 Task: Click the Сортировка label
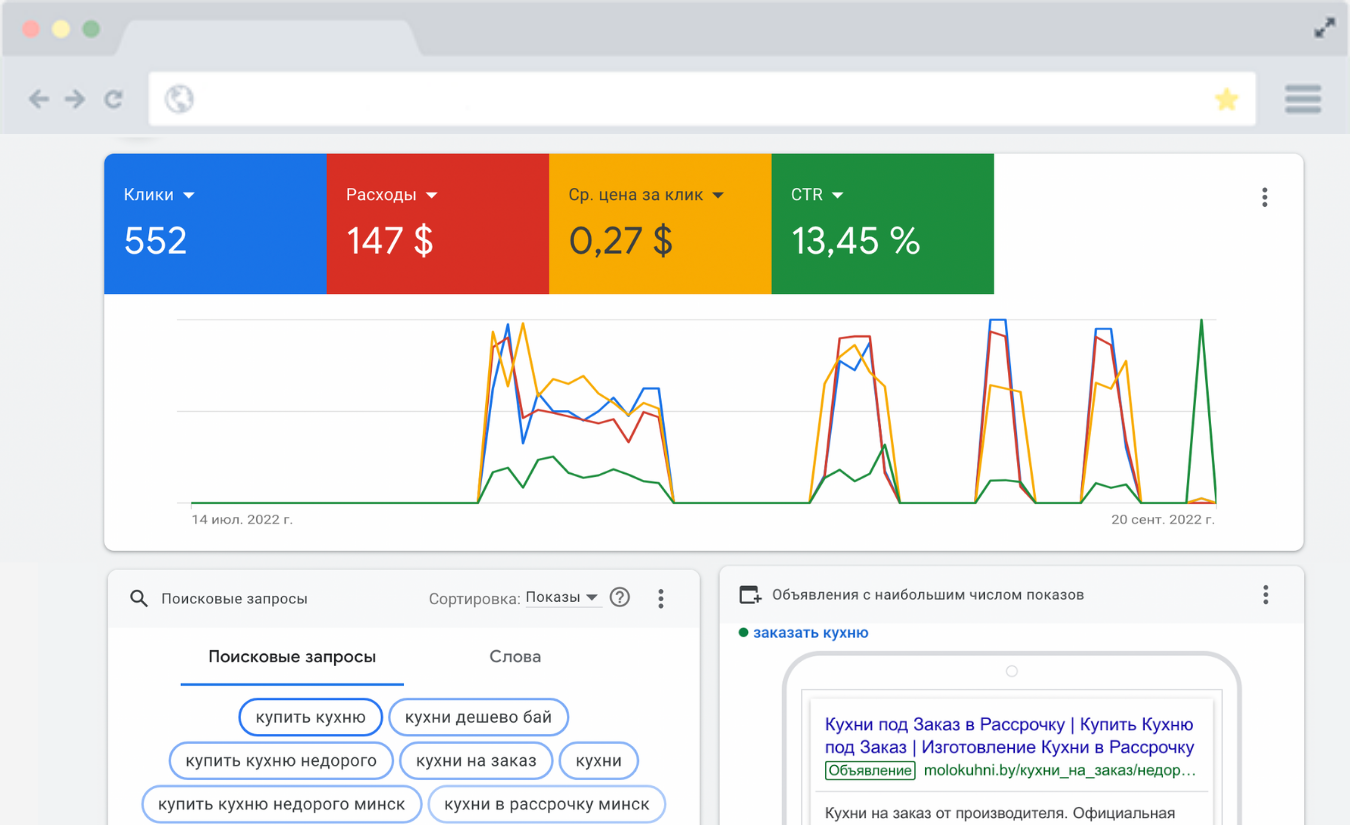(x=475, y=598)
